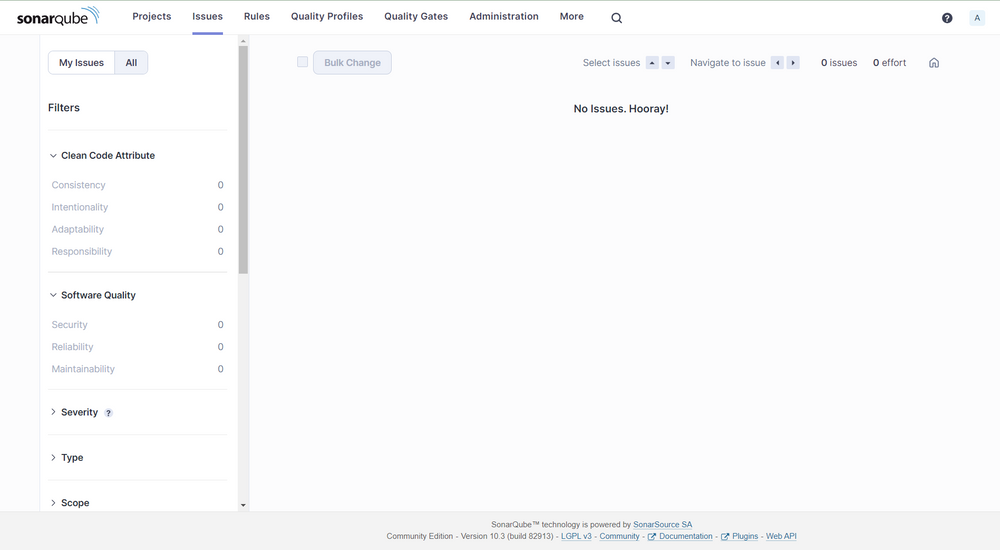Viewport: 1000px width, 550px height.
Task: Expand the Severity filter section
Action: pos(78,412)
